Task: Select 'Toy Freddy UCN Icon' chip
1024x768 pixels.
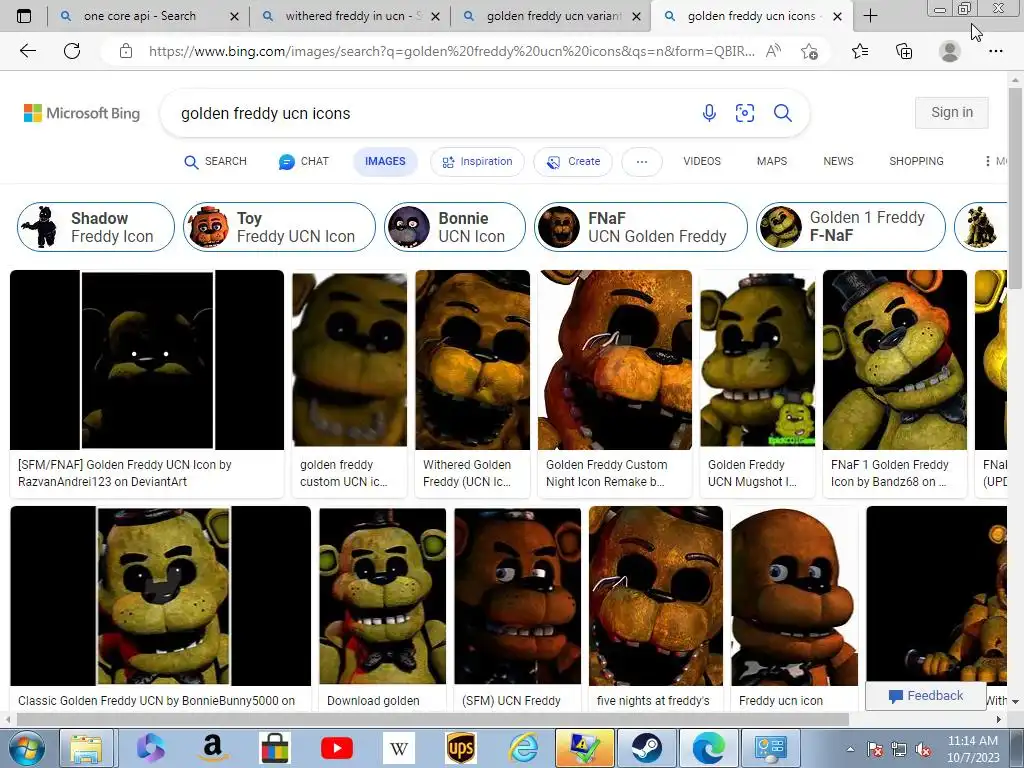Action: click(x=280, y=227)
